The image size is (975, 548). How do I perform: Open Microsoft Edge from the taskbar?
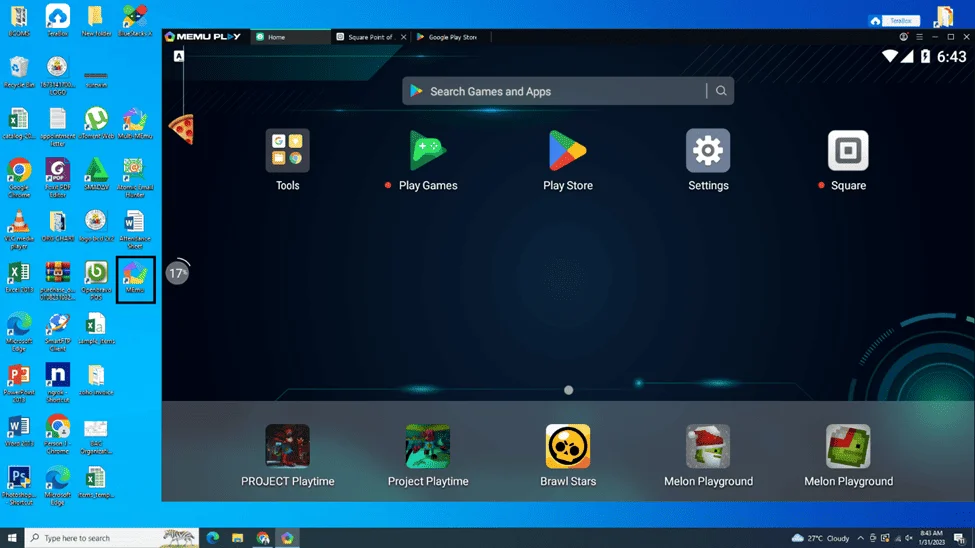pos(213,537)
